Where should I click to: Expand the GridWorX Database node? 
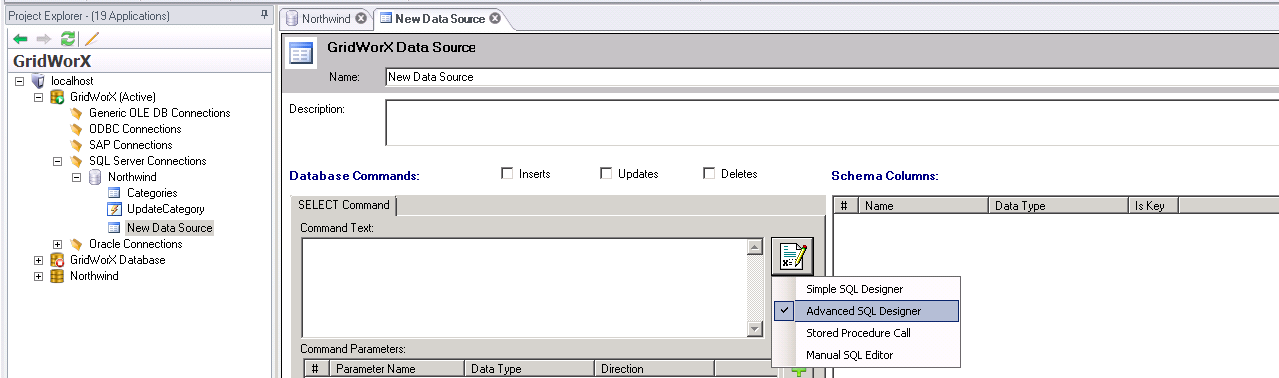point(39,260)
